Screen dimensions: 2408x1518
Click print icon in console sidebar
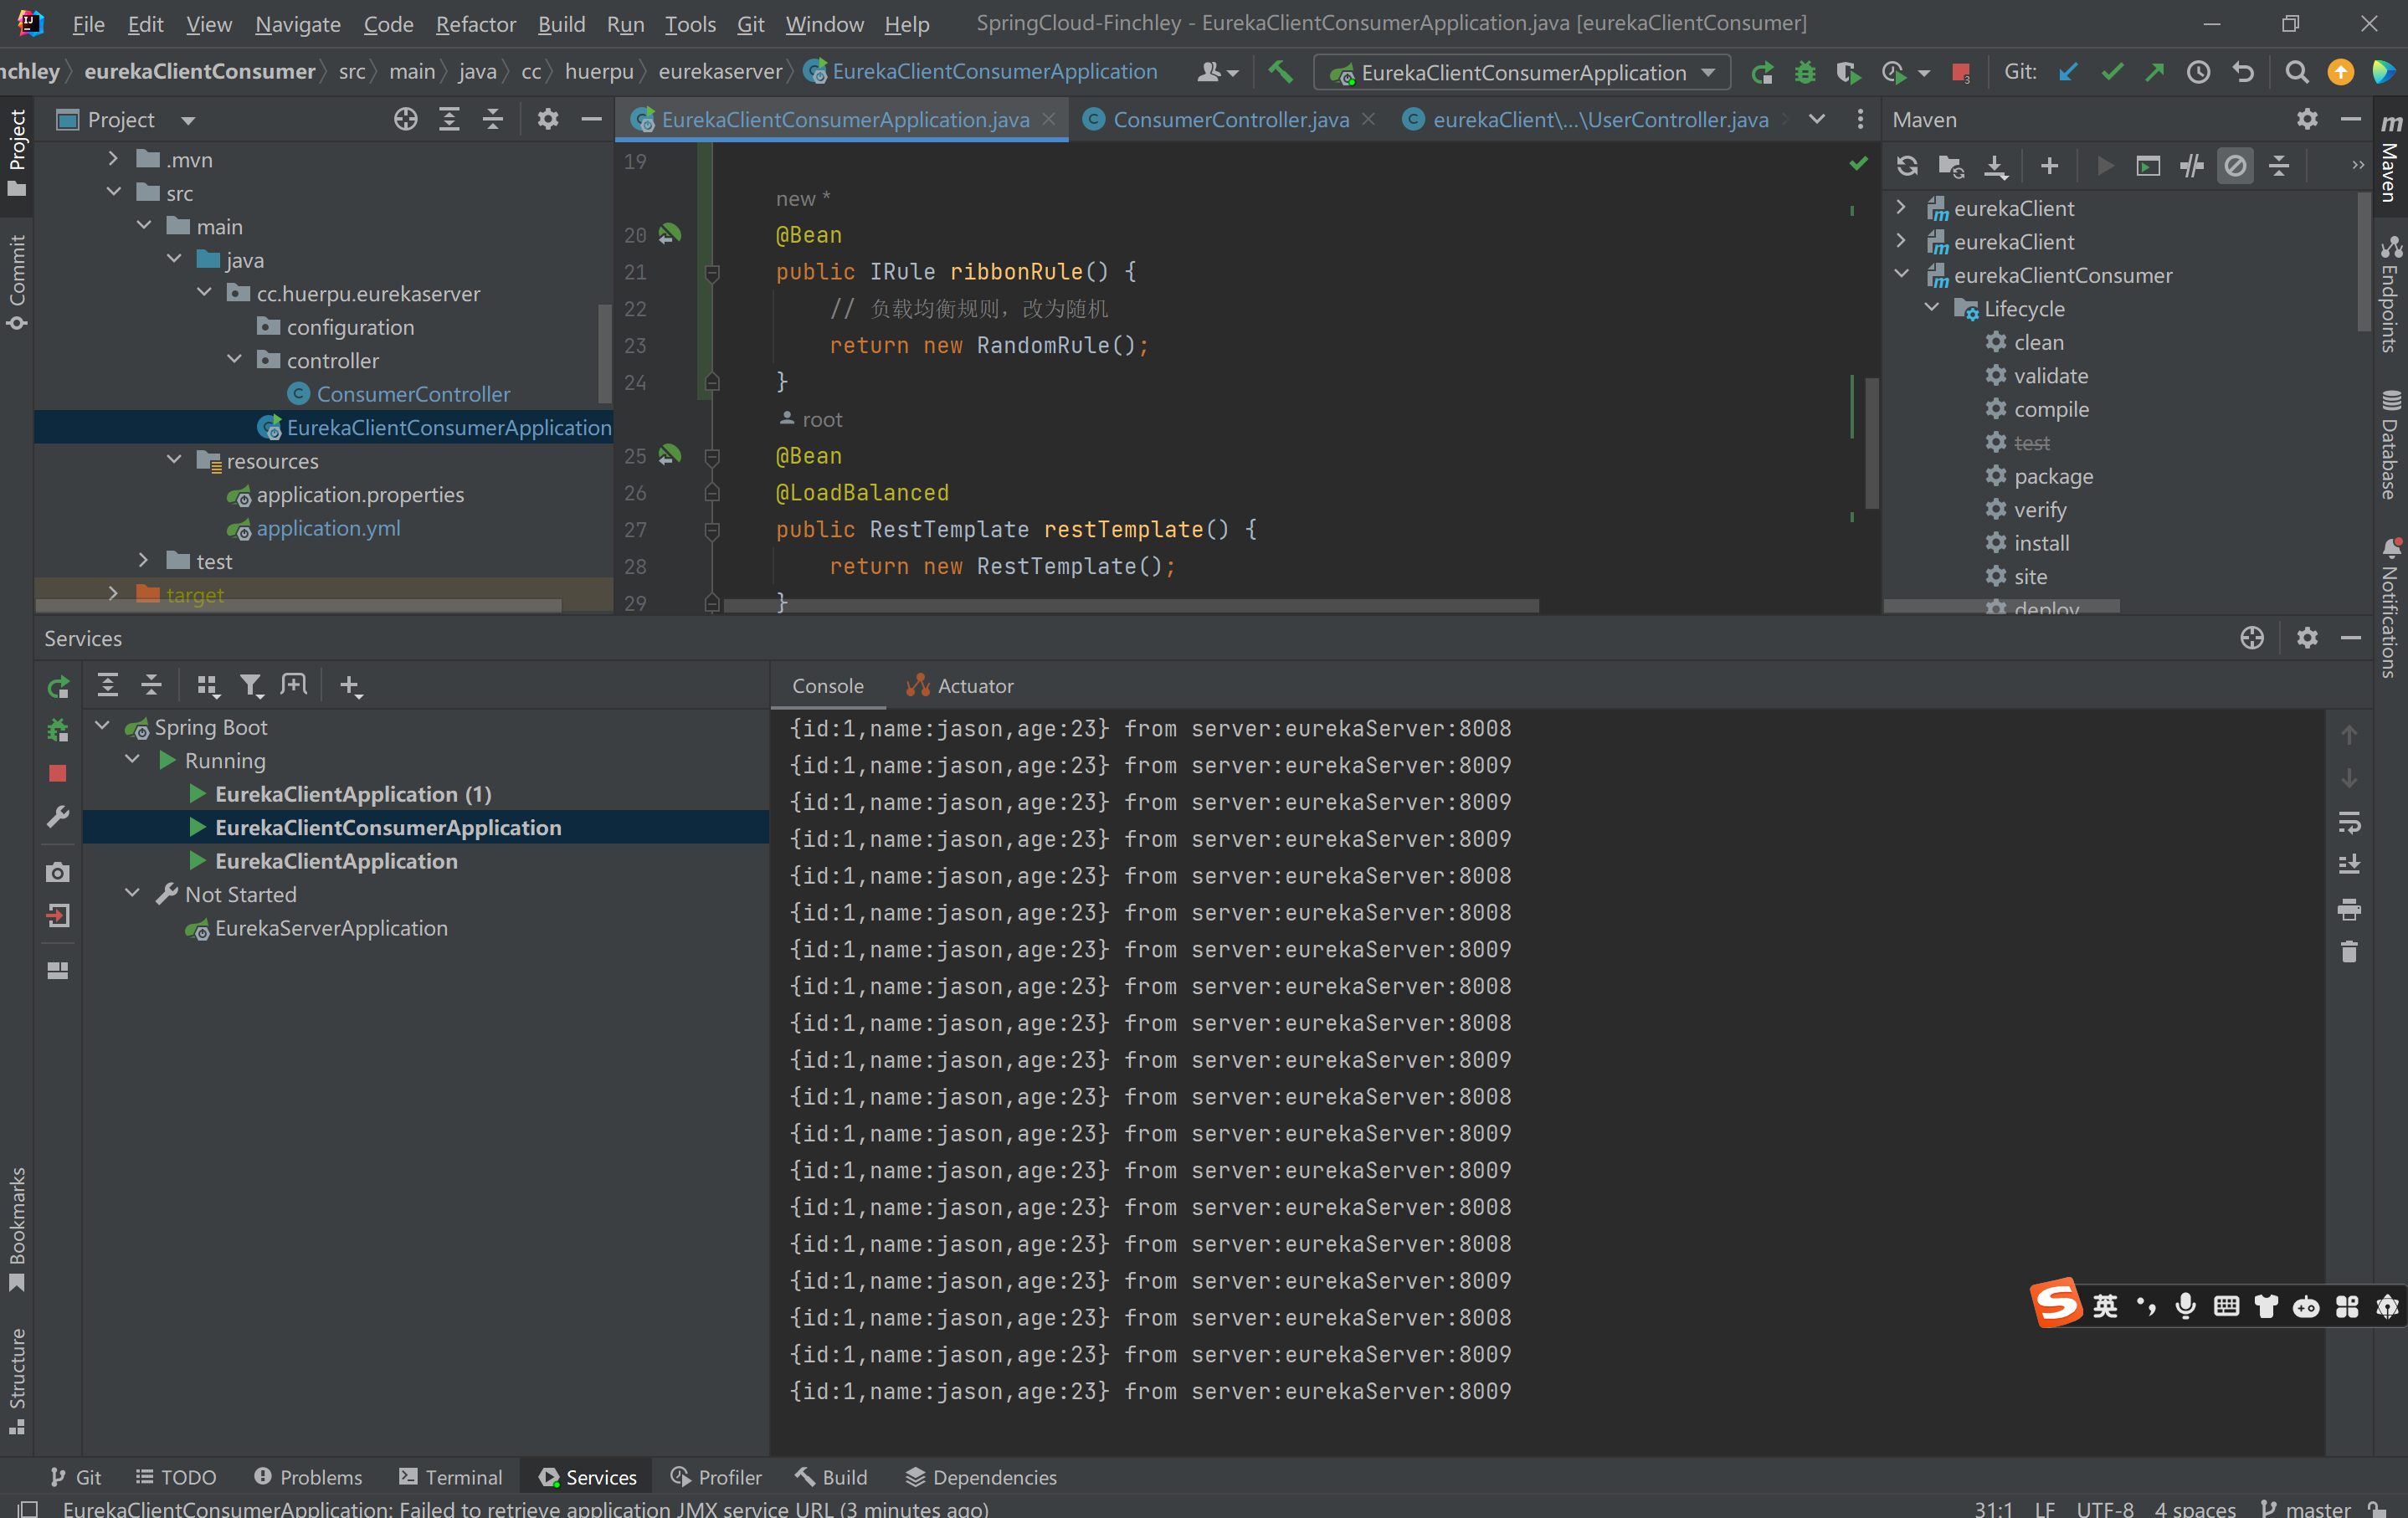pyautogui.click(x=2349, y=909)
